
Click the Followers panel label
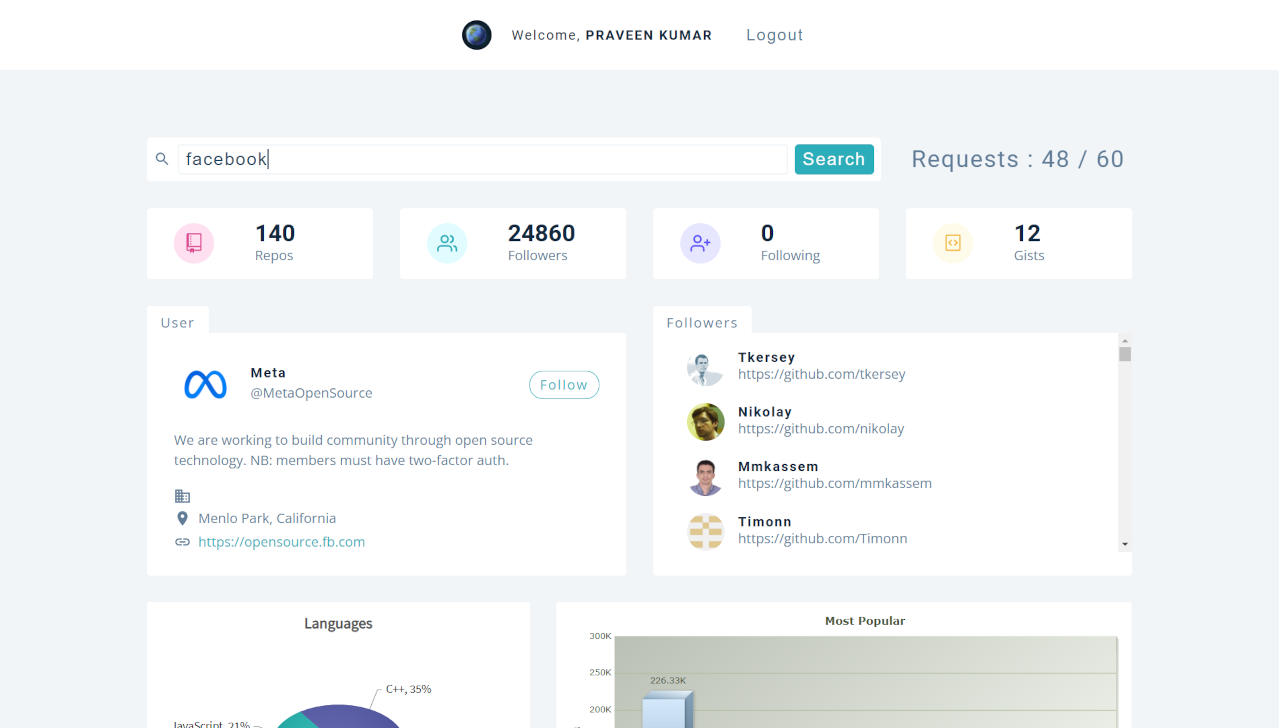702,323
